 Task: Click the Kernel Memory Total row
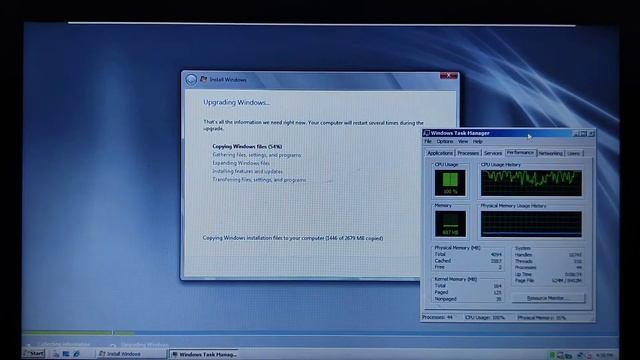pyautogui.click(x=468, y=286)
